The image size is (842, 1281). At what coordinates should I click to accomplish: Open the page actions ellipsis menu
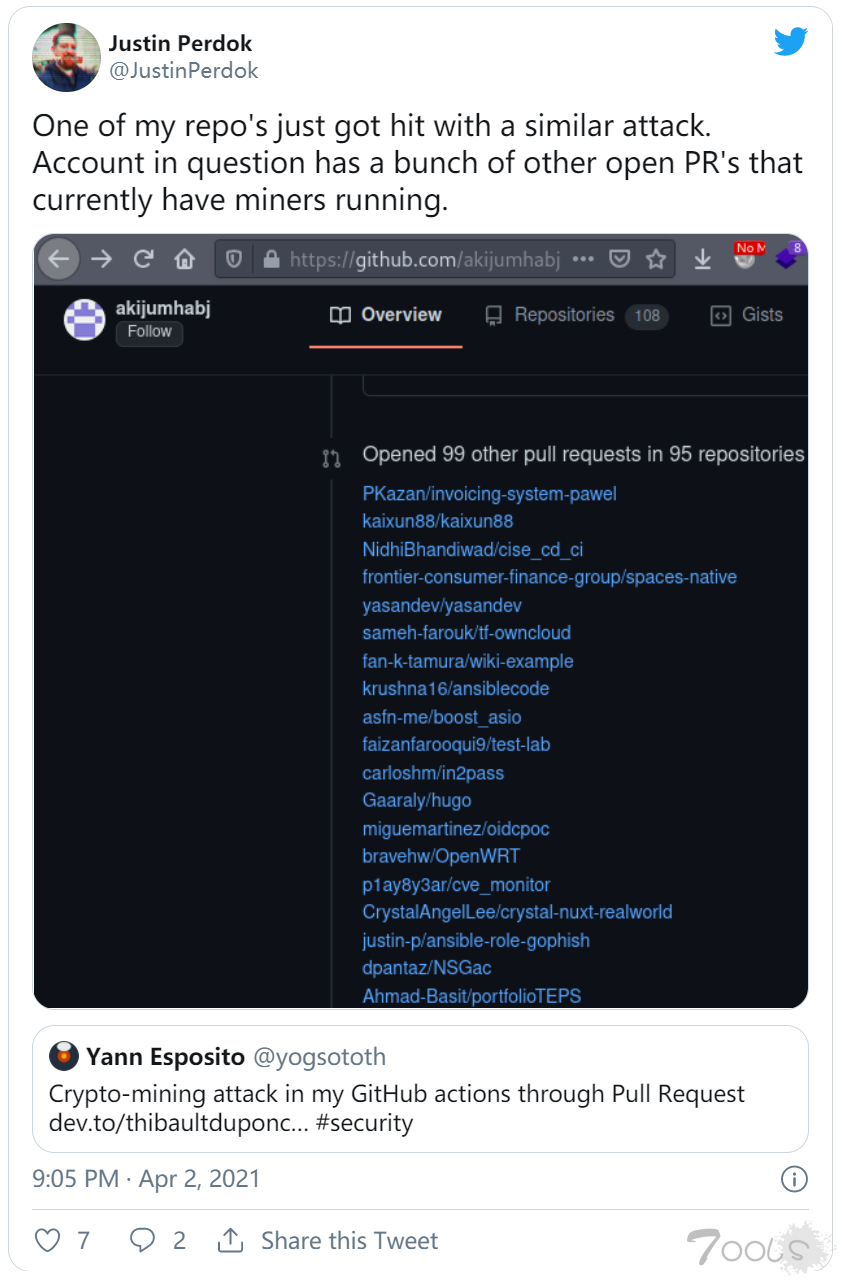tap(583, 258)
